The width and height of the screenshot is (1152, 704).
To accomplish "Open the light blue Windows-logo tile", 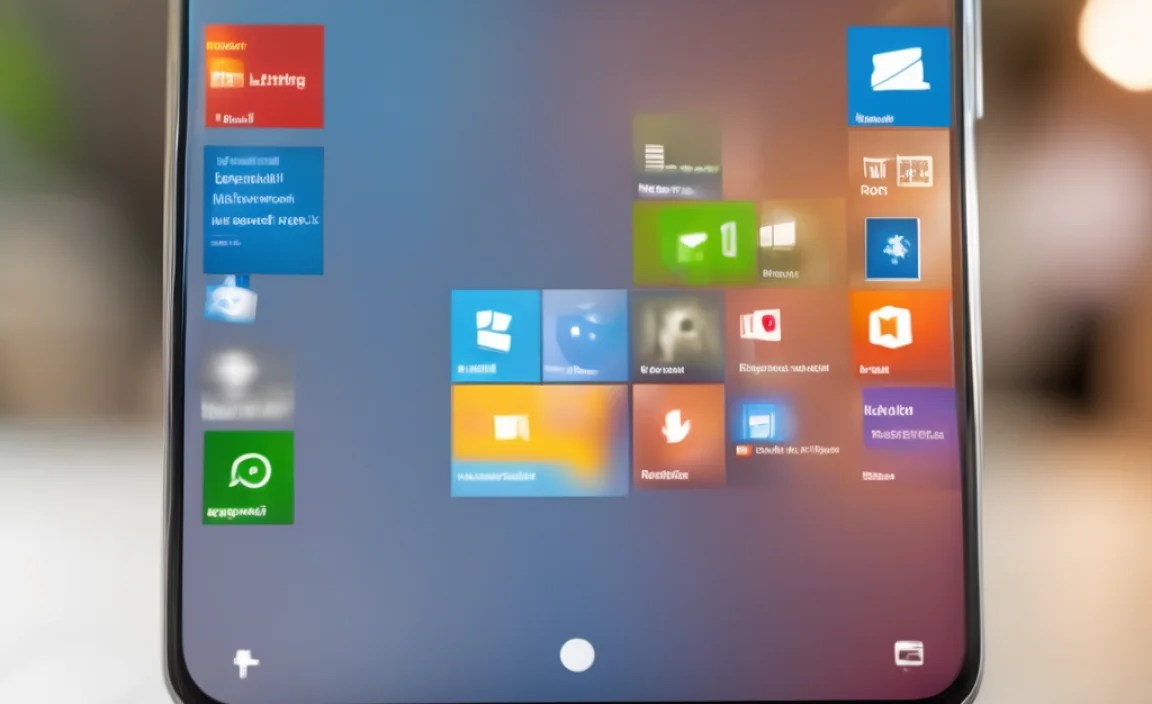I will [x=496, y=336].
